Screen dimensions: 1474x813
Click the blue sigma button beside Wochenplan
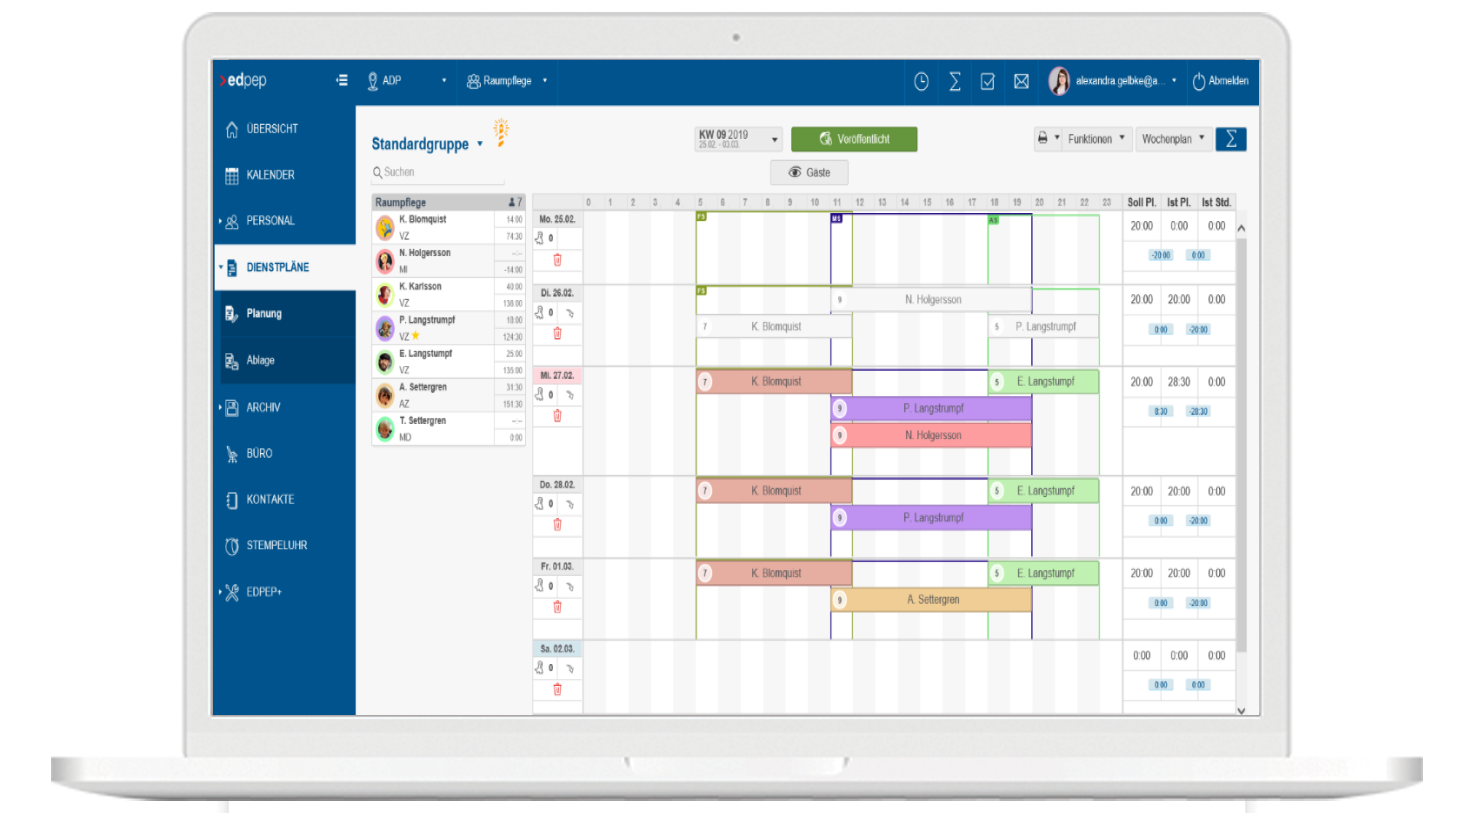[x=1231, y=139]
